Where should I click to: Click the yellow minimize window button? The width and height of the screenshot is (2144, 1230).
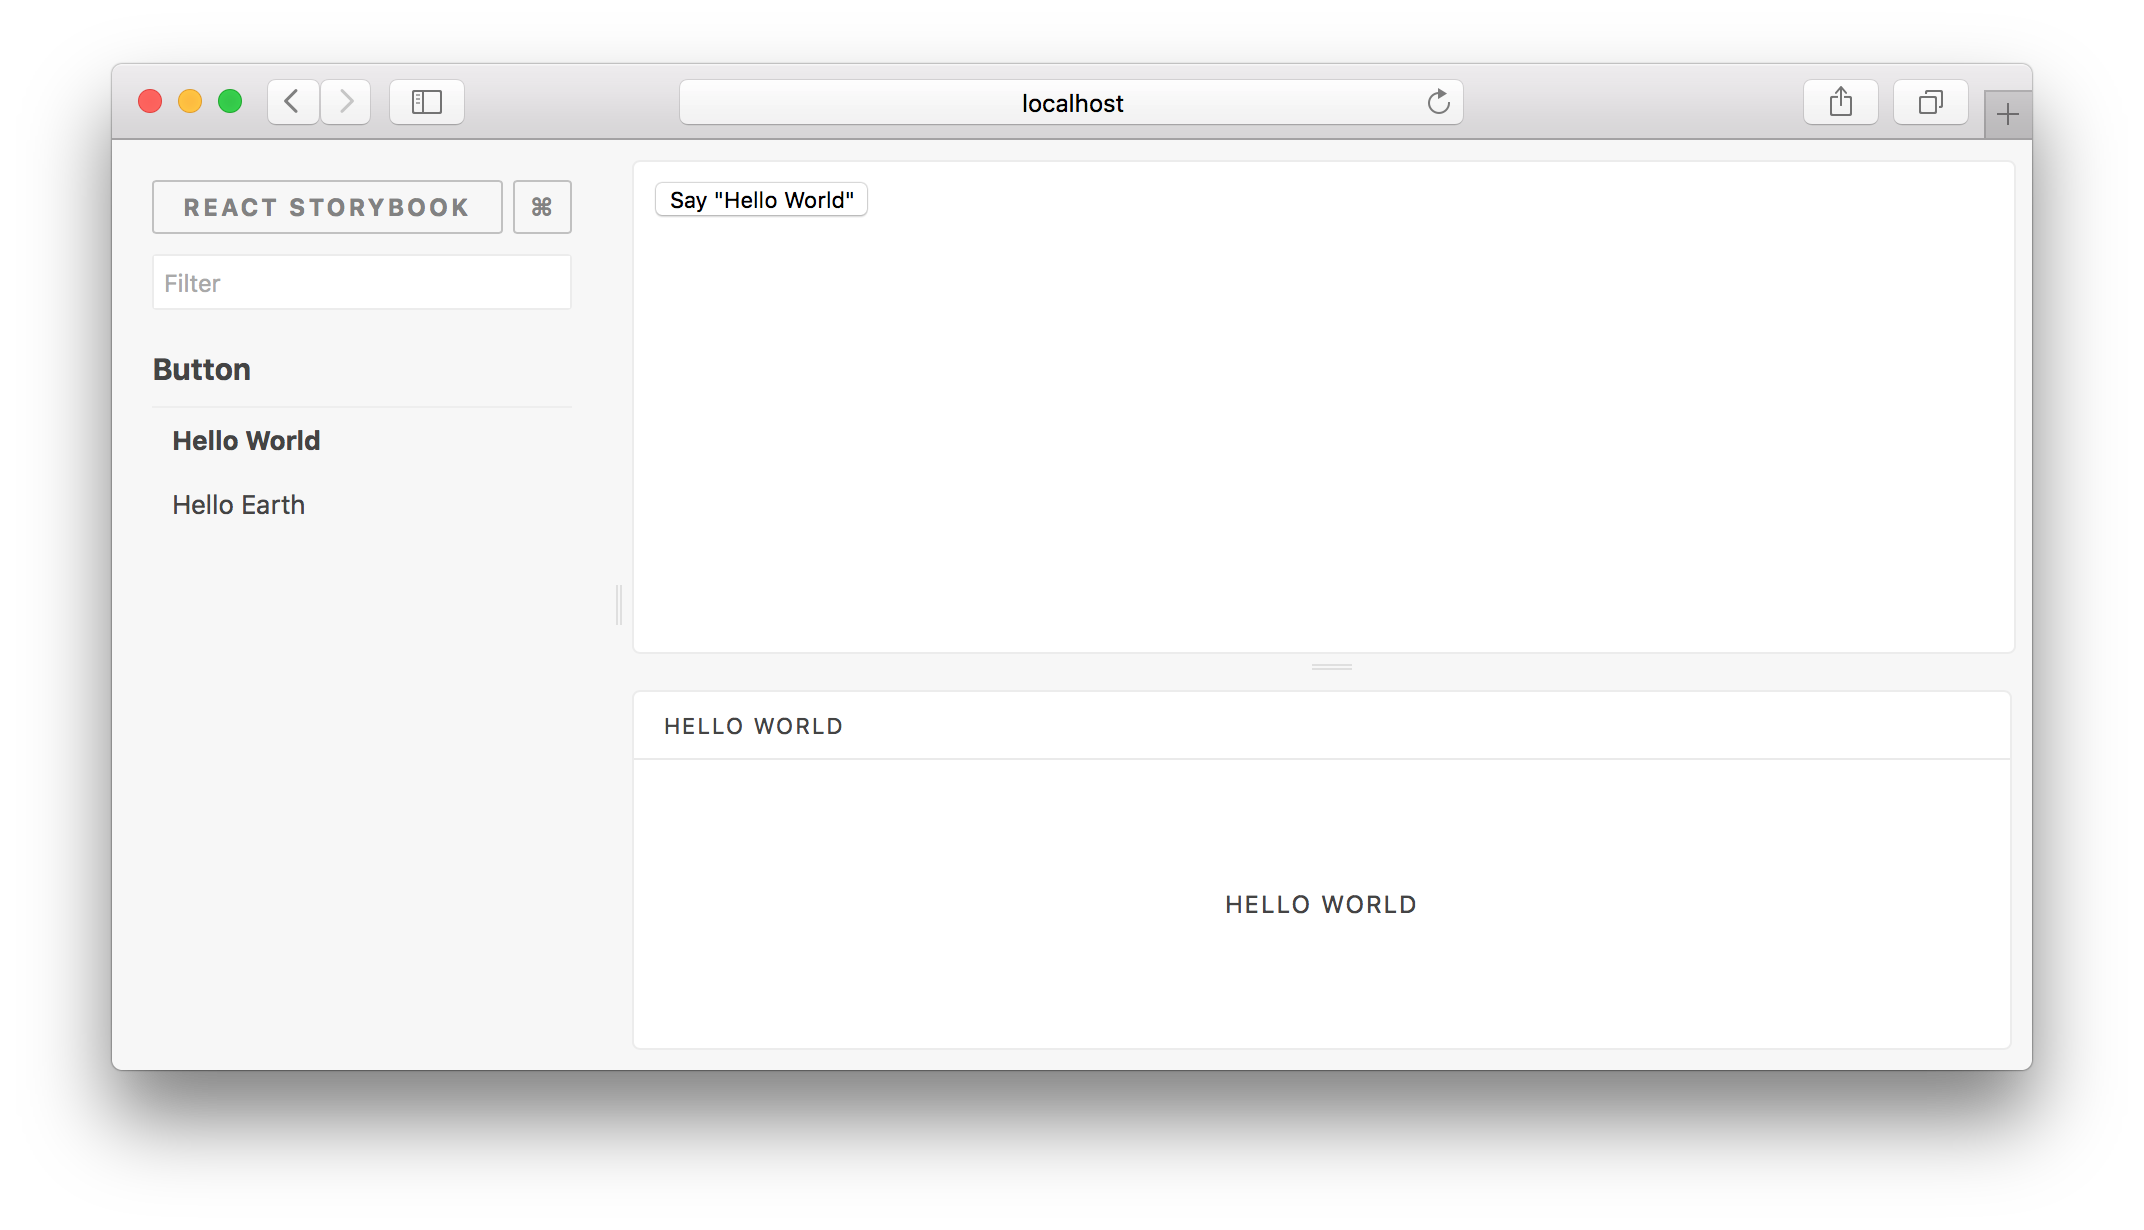190,102
